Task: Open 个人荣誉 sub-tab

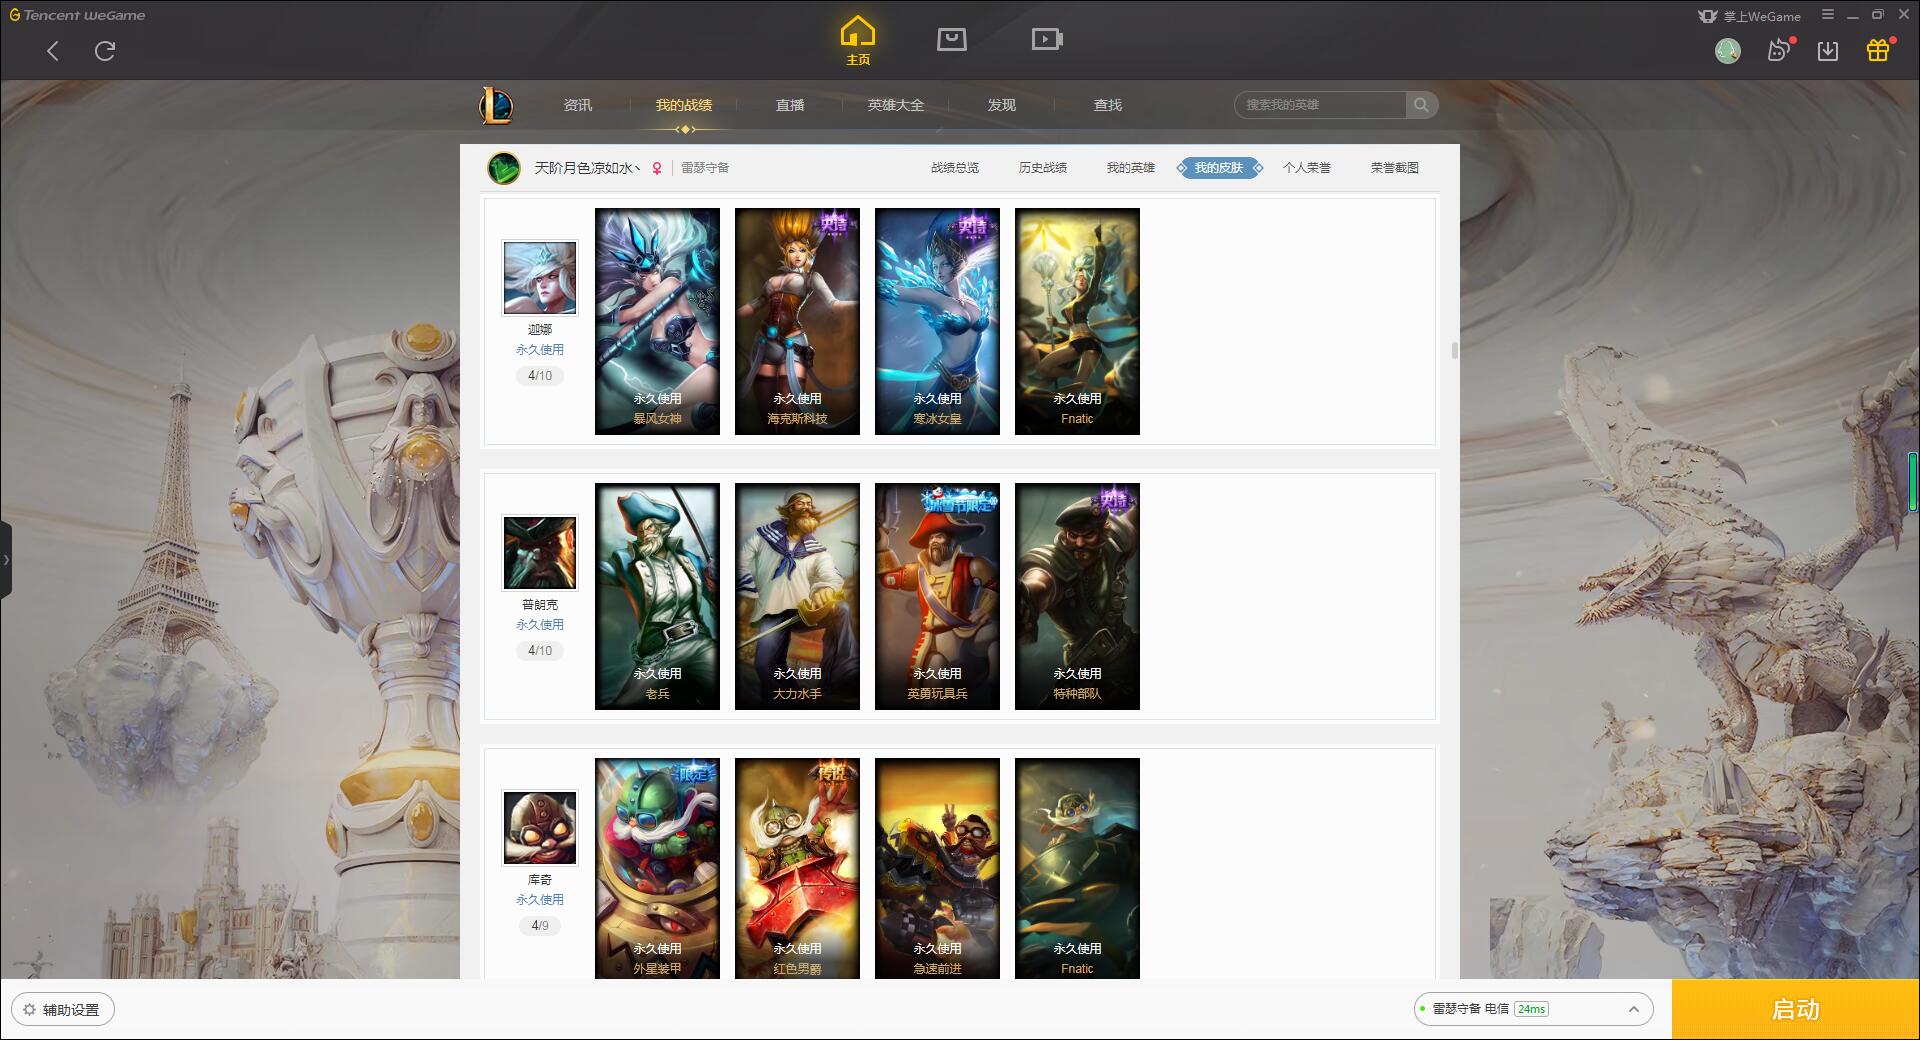Action: [1307, 168]
